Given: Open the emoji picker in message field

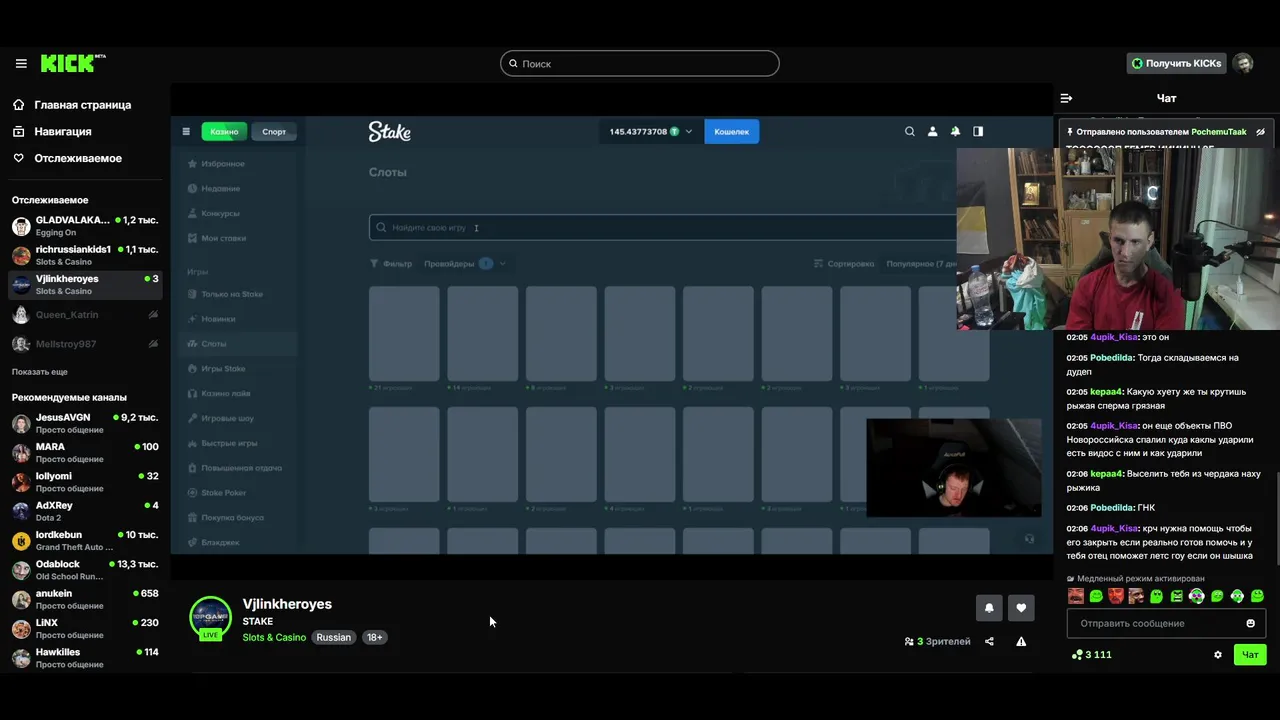Looking at the screenshot, I should tap(1250, 623).
